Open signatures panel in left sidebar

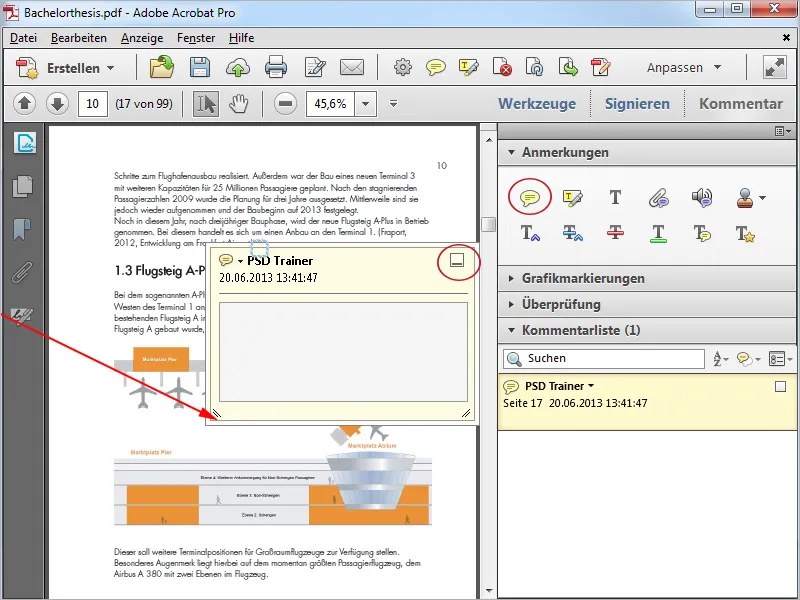coord(24,143)
